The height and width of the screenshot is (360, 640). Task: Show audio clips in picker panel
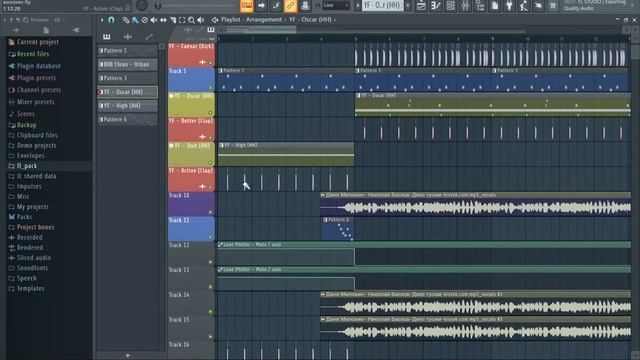tap(127, 37)
